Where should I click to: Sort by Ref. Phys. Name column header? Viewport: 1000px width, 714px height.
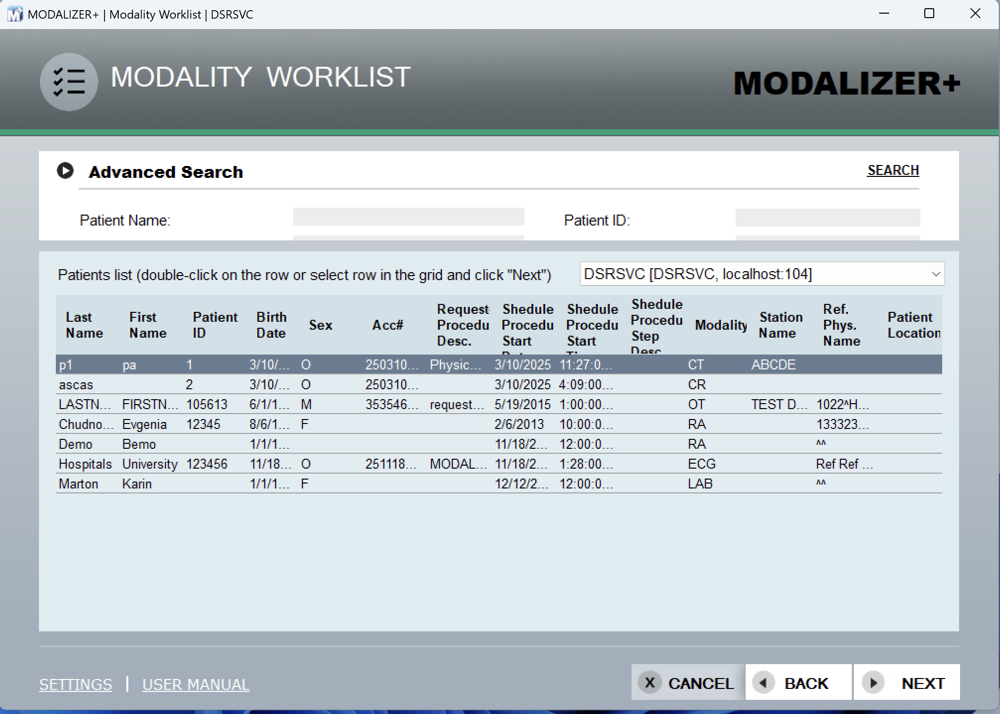[841, 325]
